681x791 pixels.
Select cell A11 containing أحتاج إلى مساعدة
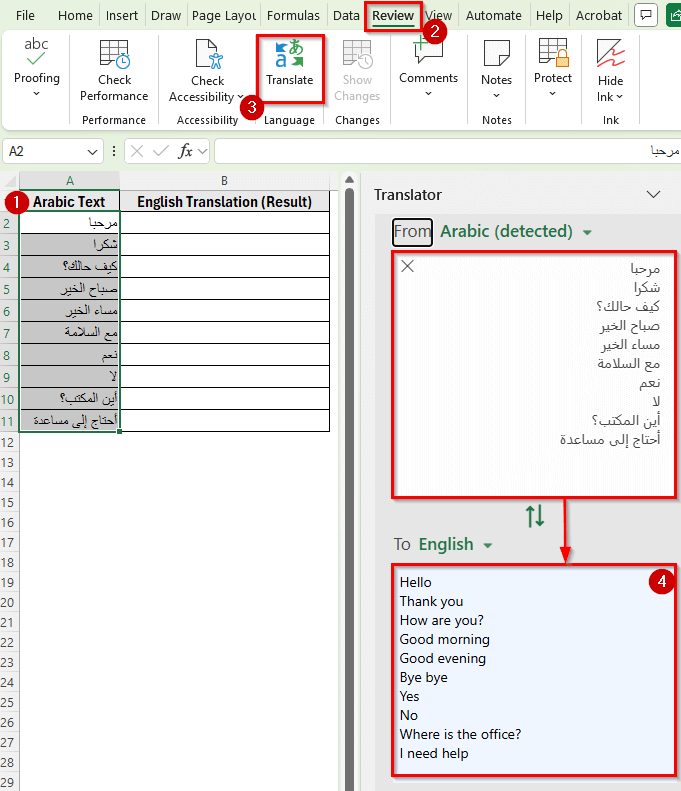[70, 420]
